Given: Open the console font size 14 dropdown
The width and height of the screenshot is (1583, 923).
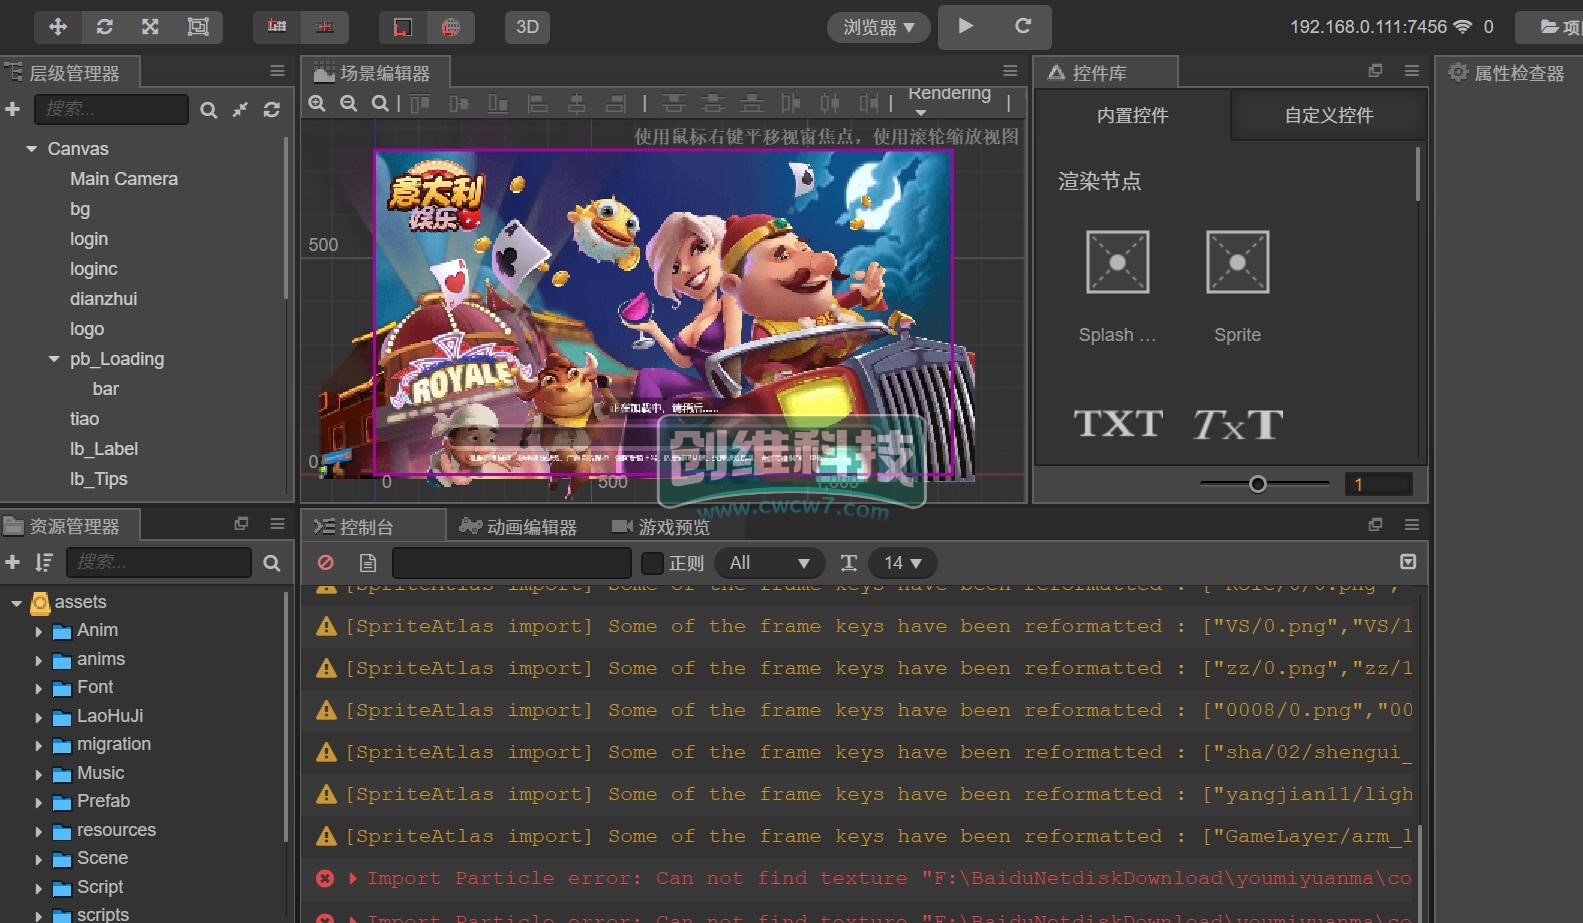Looking at the screenshot, I should point(902,563).
